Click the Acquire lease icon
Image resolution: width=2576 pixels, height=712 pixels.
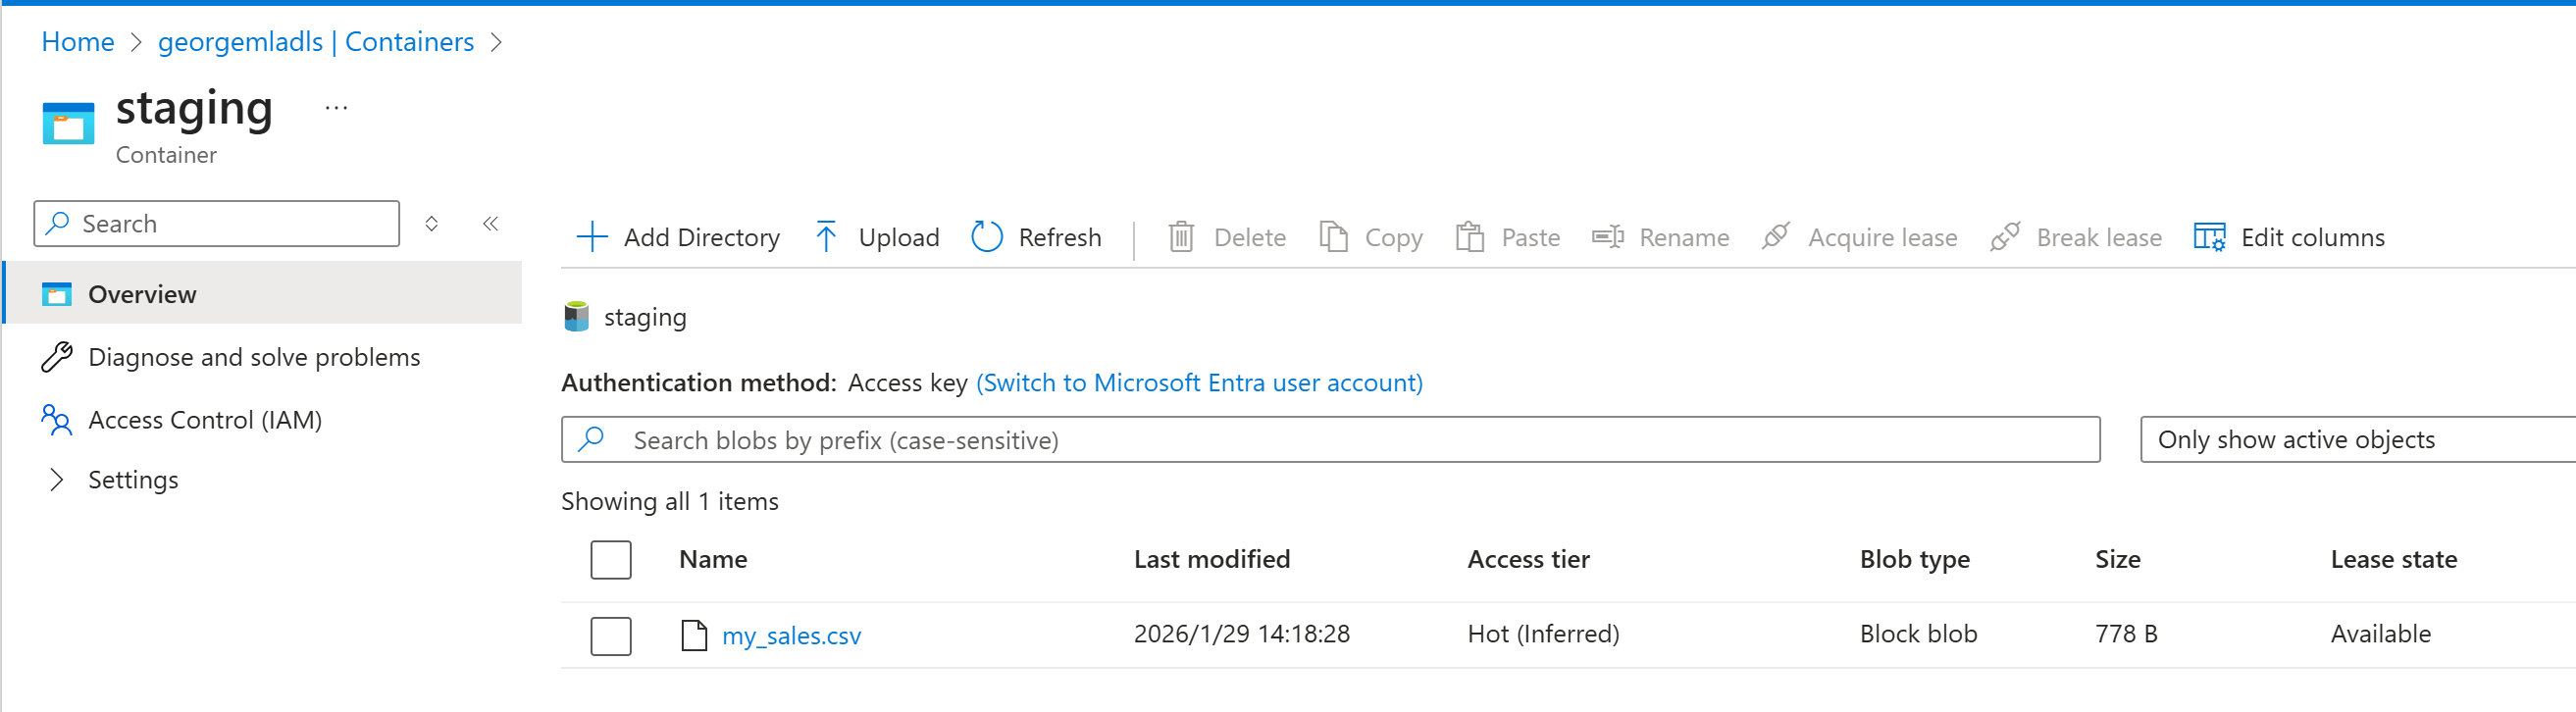coord(1776,237)
